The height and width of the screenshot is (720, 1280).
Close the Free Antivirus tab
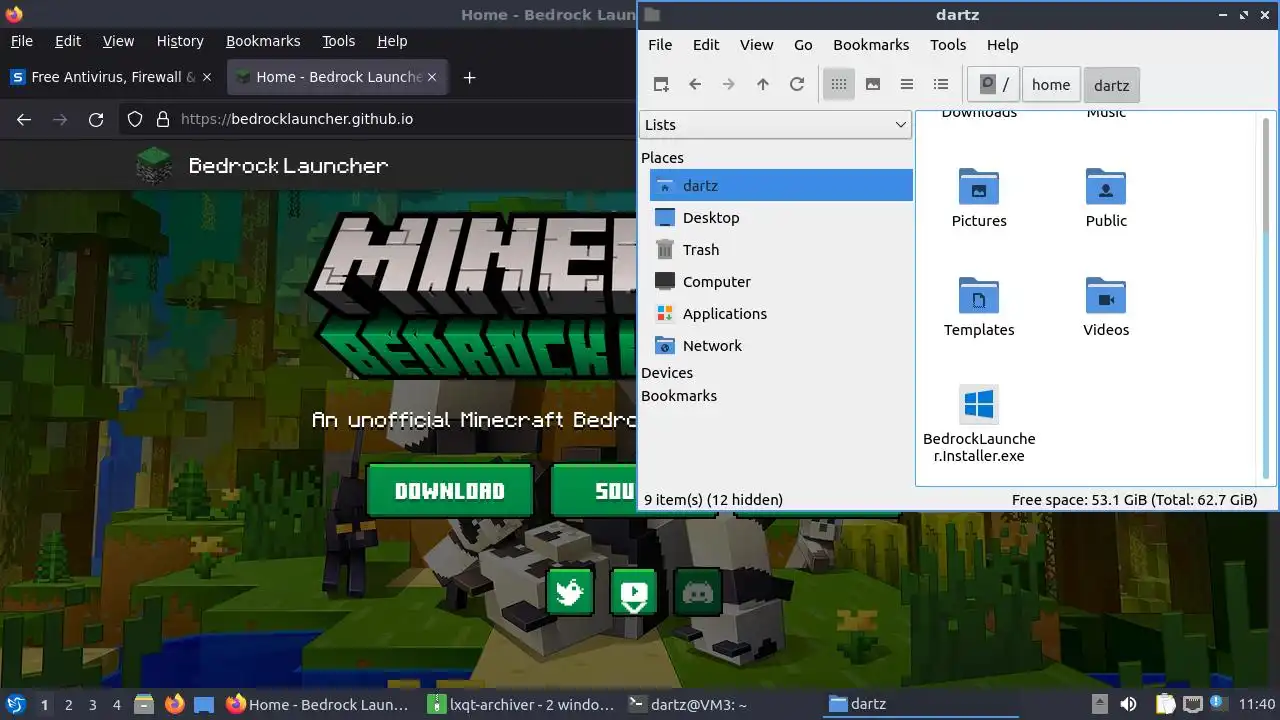[207, 77]
